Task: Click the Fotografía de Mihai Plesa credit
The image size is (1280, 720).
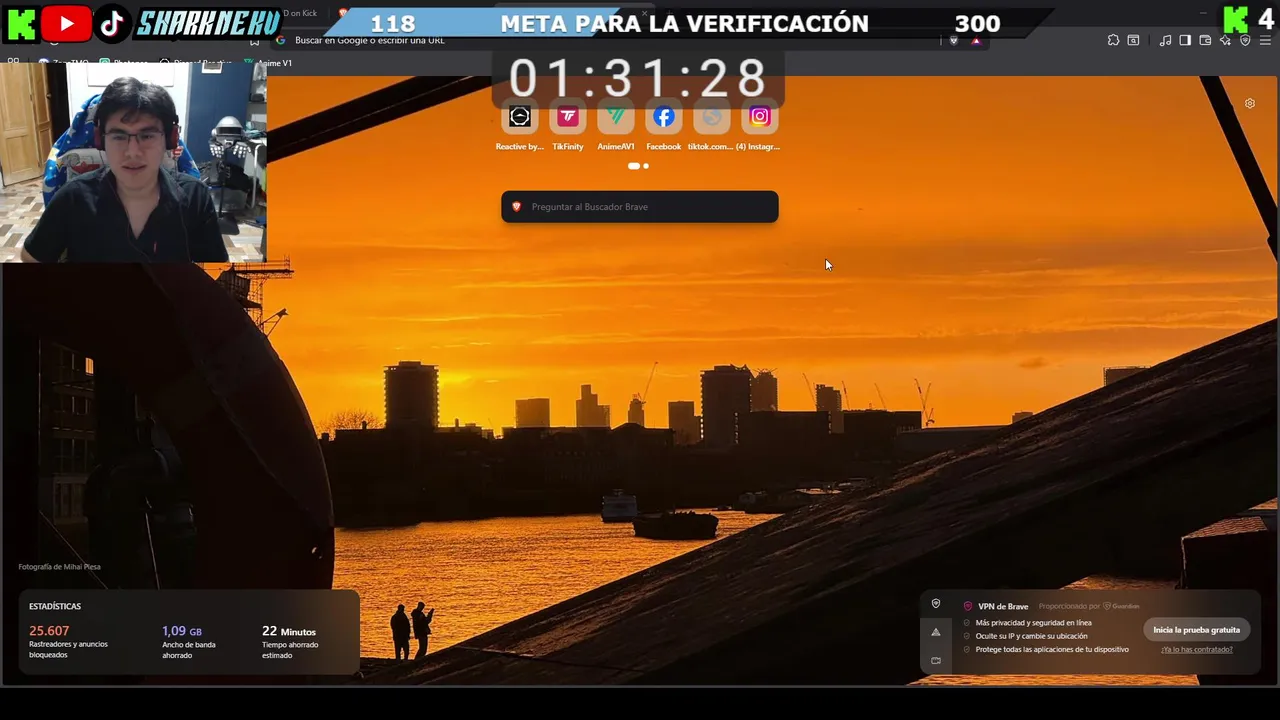Action: tap(59, 567)
